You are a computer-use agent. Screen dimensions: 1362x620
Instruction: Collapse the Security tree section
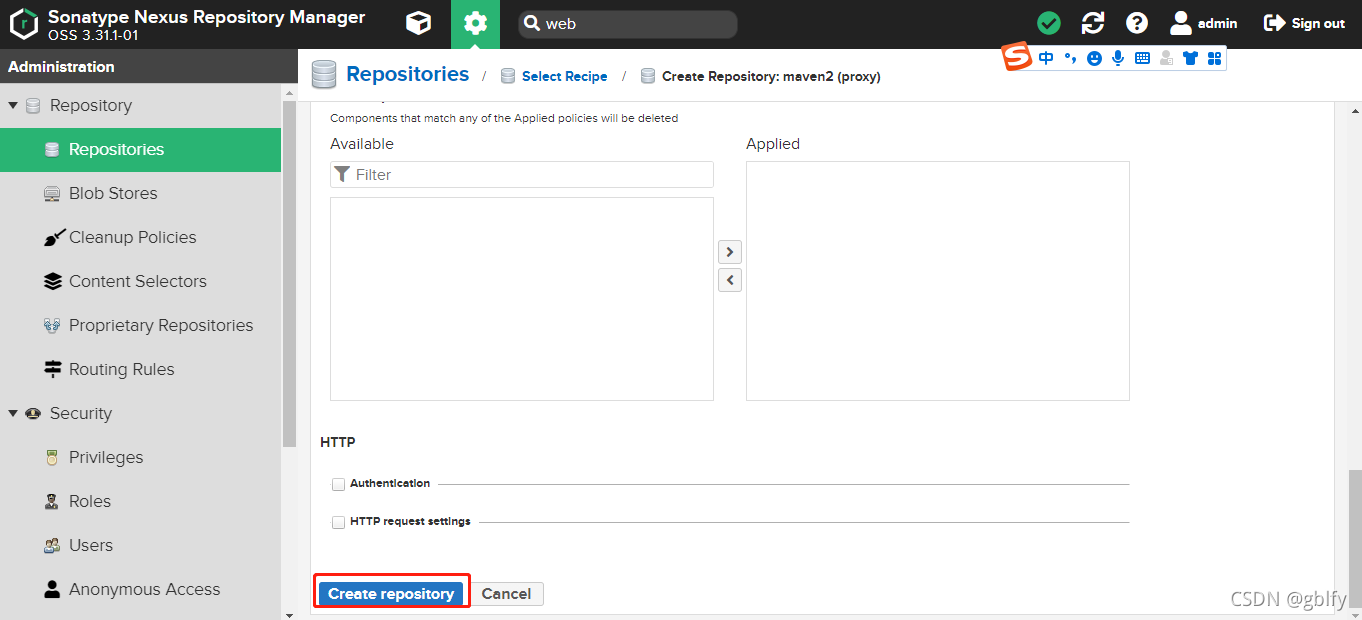coord(13,413)
